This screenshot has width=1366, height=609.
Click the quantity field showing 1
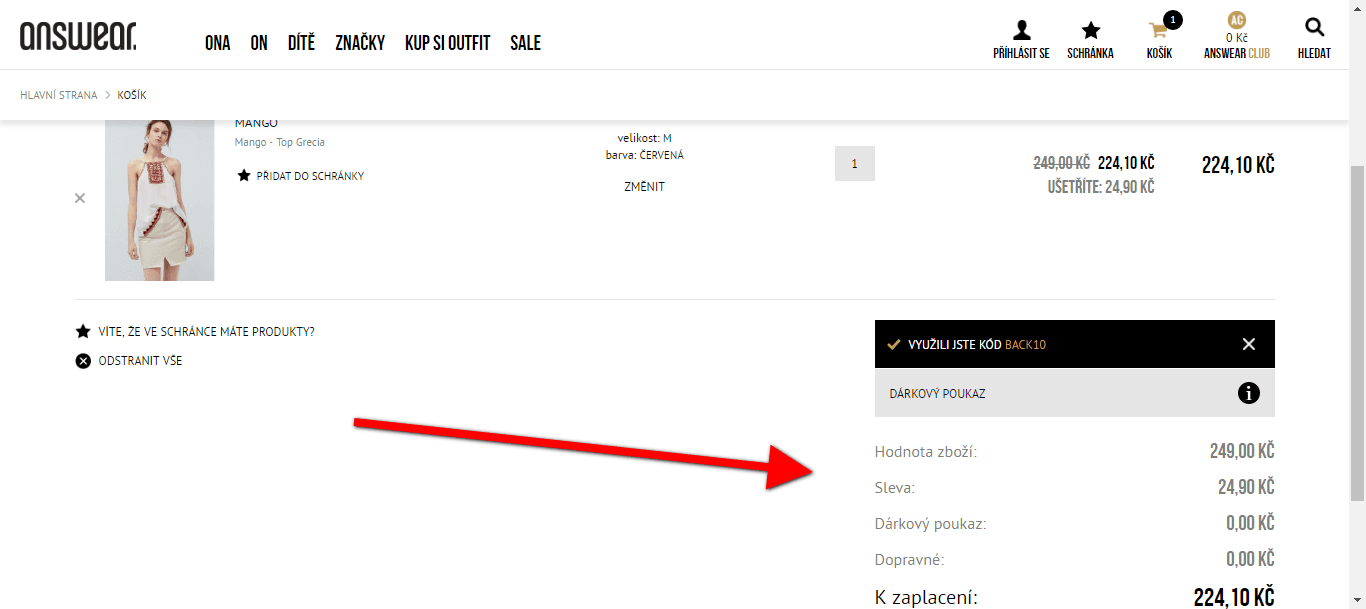[855, 163]
